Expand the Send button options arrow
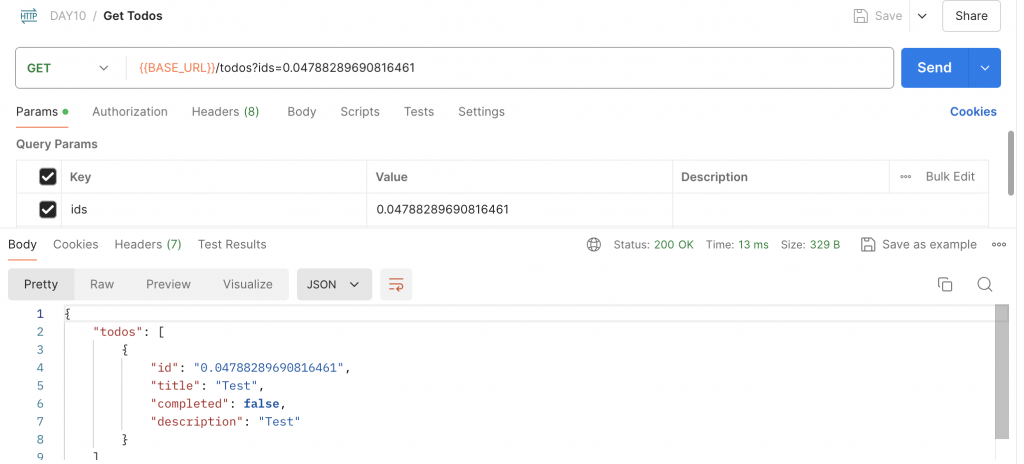Screen dimensions: 1024x464 tap(985, 67)
